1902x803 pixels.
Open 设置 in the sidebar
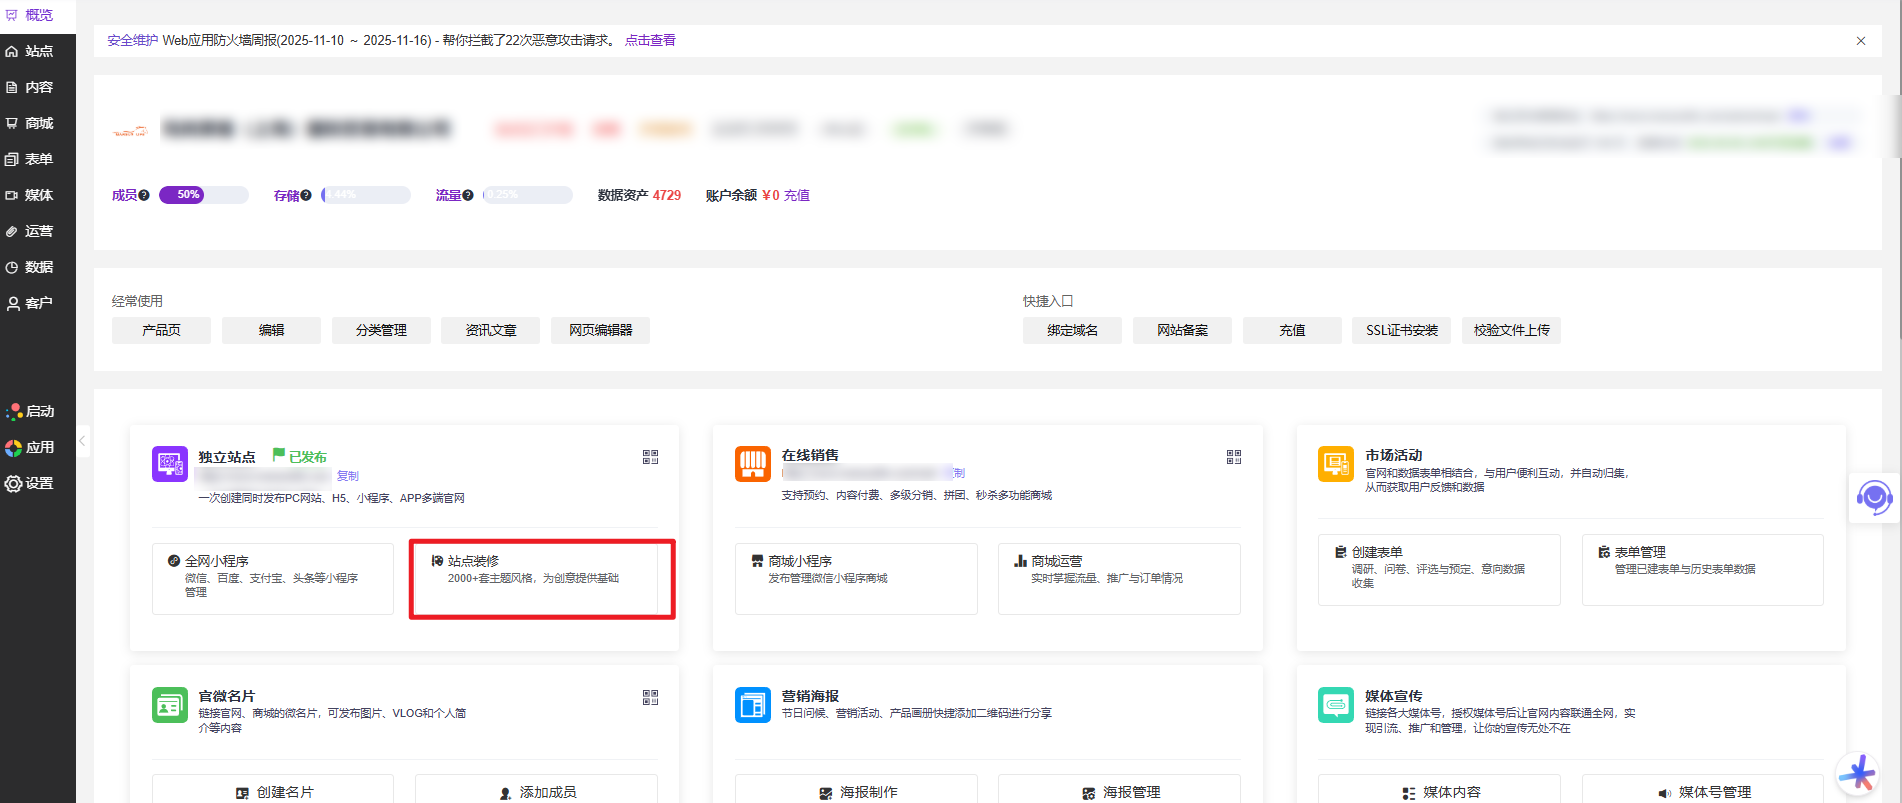click(38, 483)
